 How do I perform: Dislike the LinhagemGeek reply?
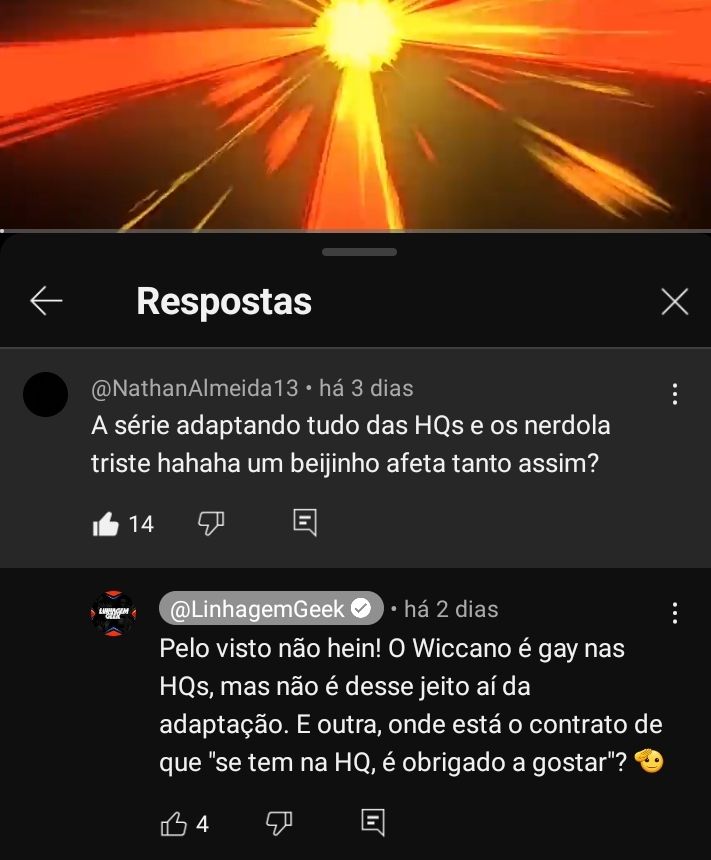[279, 823]
